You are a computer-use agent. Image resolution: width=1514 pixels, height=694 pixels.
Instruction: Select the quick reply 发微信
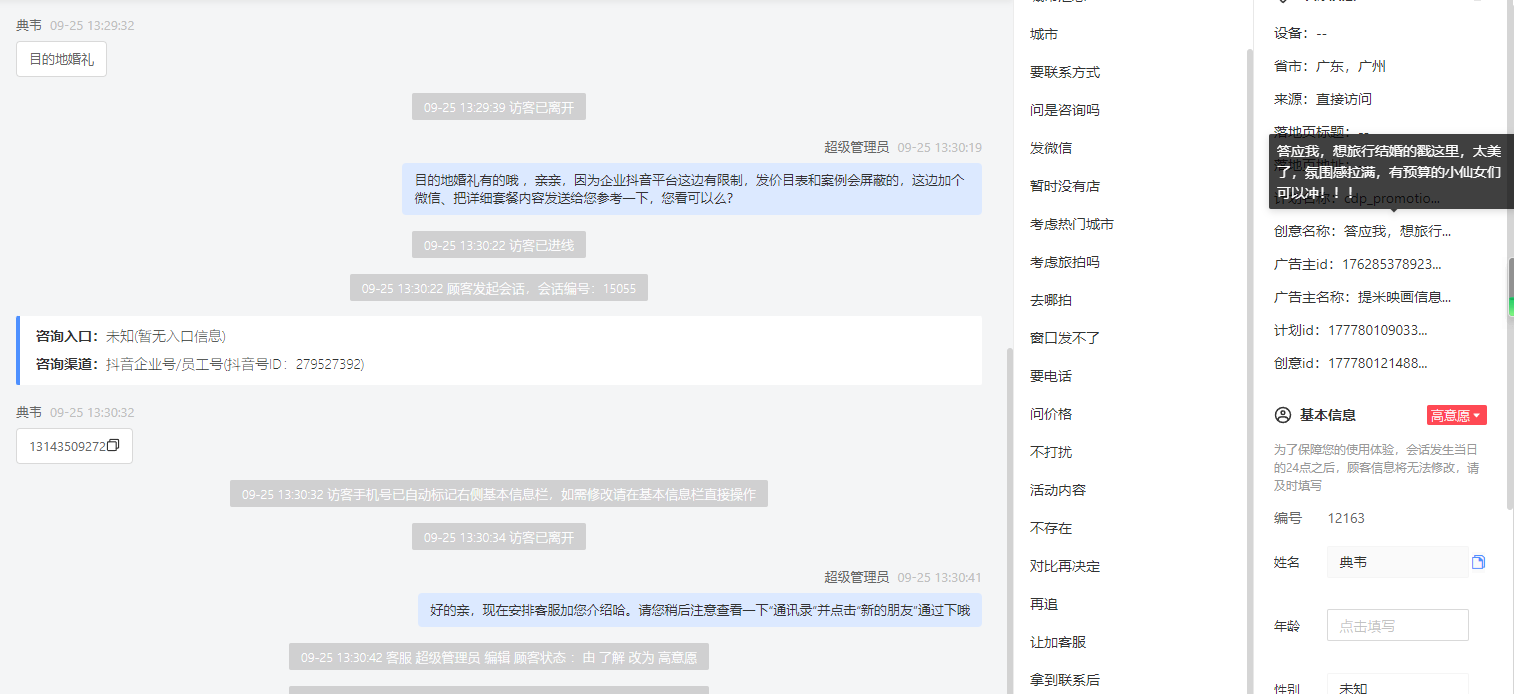point(1051,148)
